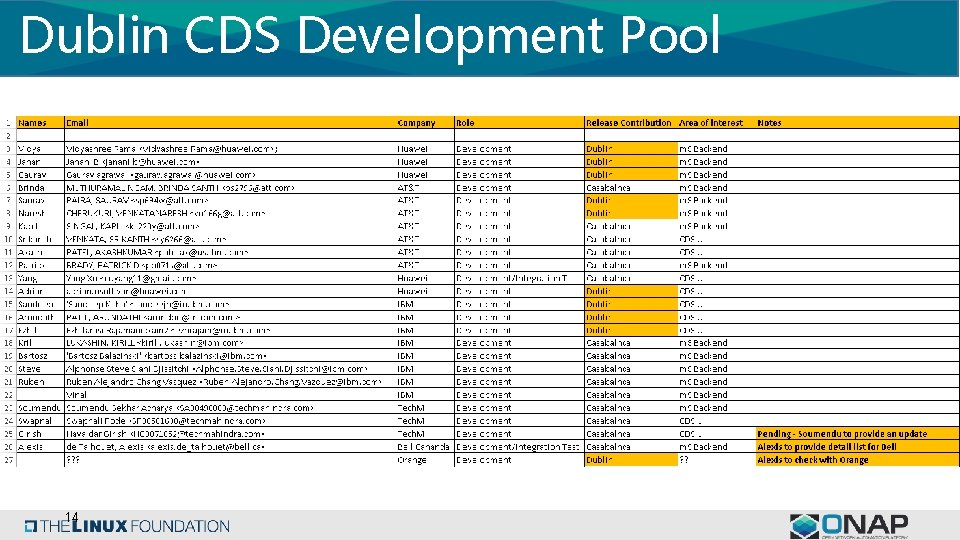Image resolution: width=960 pixels, height=540 pixels.
Task: Click the name cell 'Alexis'
Action: pyautogui.click(x=31, y=446)
